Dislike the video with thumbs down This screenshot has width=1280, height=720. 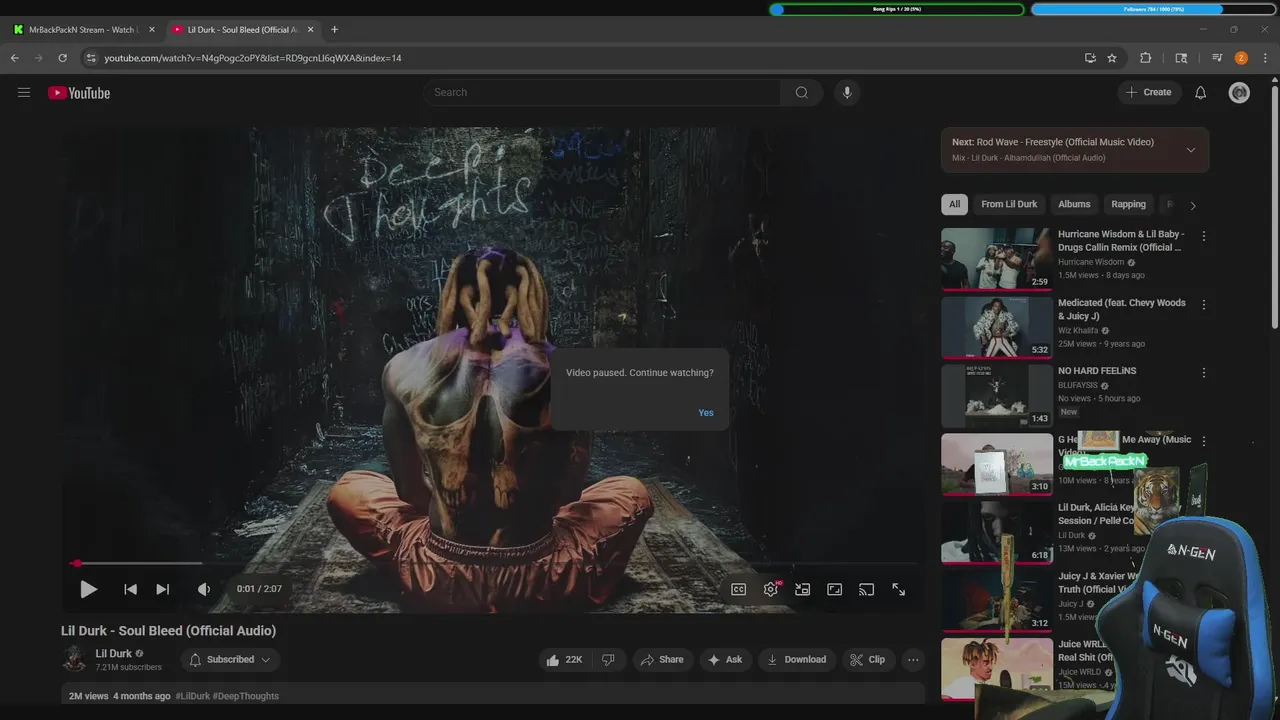pos(608,660)
